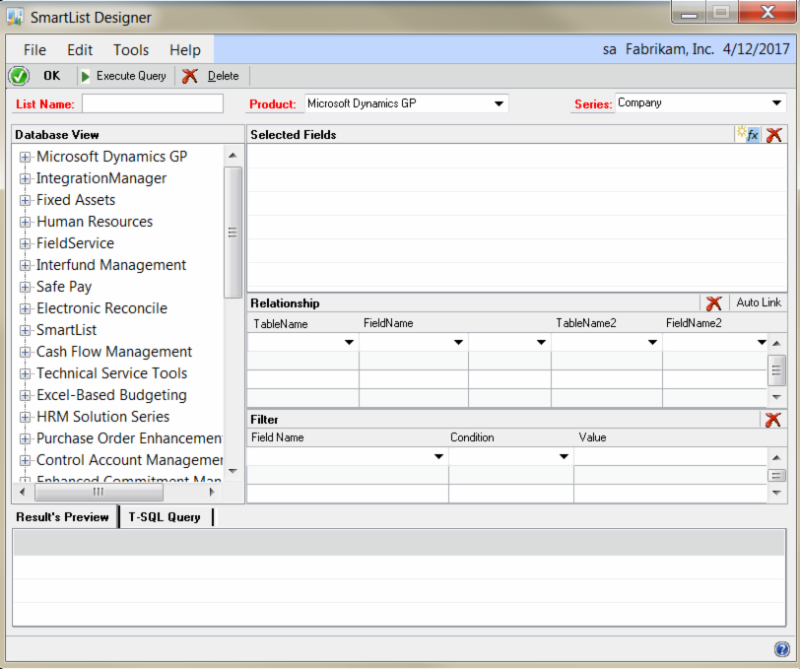
Task: Click the Filter Value field
Action: pyautogui.click(x=670, y=457)
